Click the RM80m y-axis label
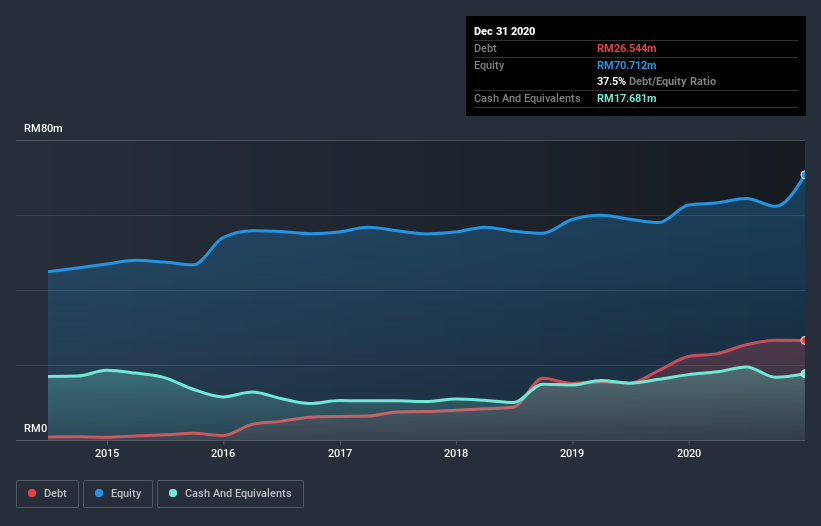The height and width of the screenshot is (526, 821). (43, 129)
